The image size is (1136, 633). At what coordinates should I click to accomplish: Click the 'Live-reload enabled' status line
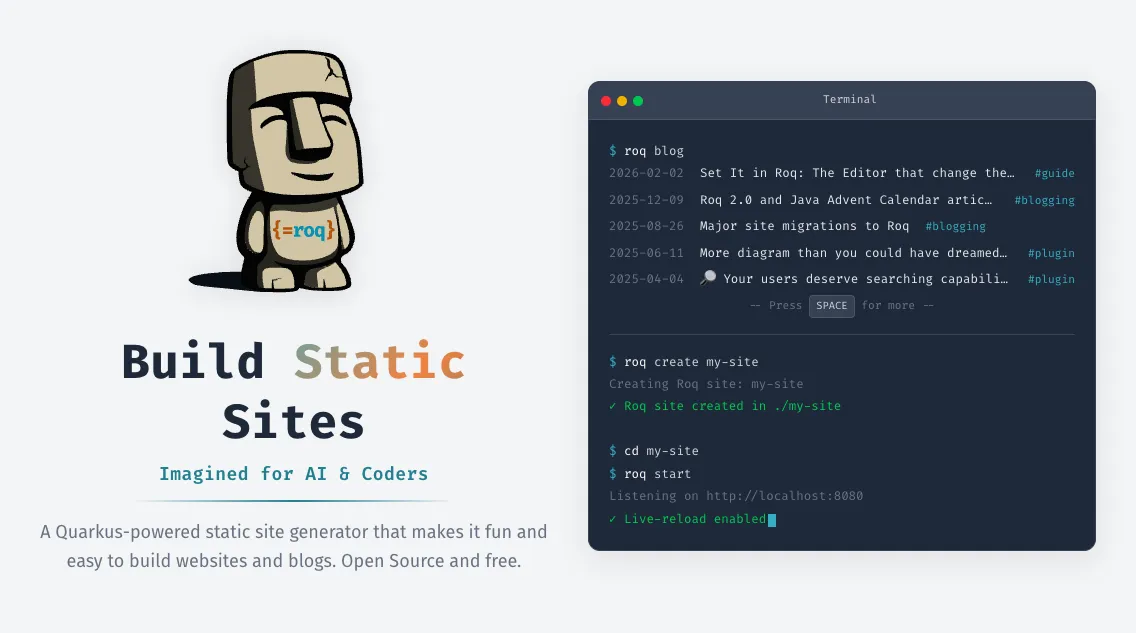click(687, 519)
